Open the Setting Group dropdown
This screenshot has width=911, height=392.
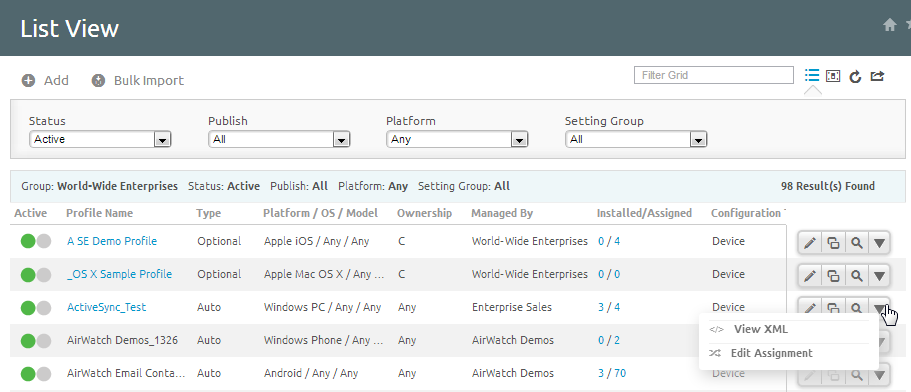(x=636, y=139)
